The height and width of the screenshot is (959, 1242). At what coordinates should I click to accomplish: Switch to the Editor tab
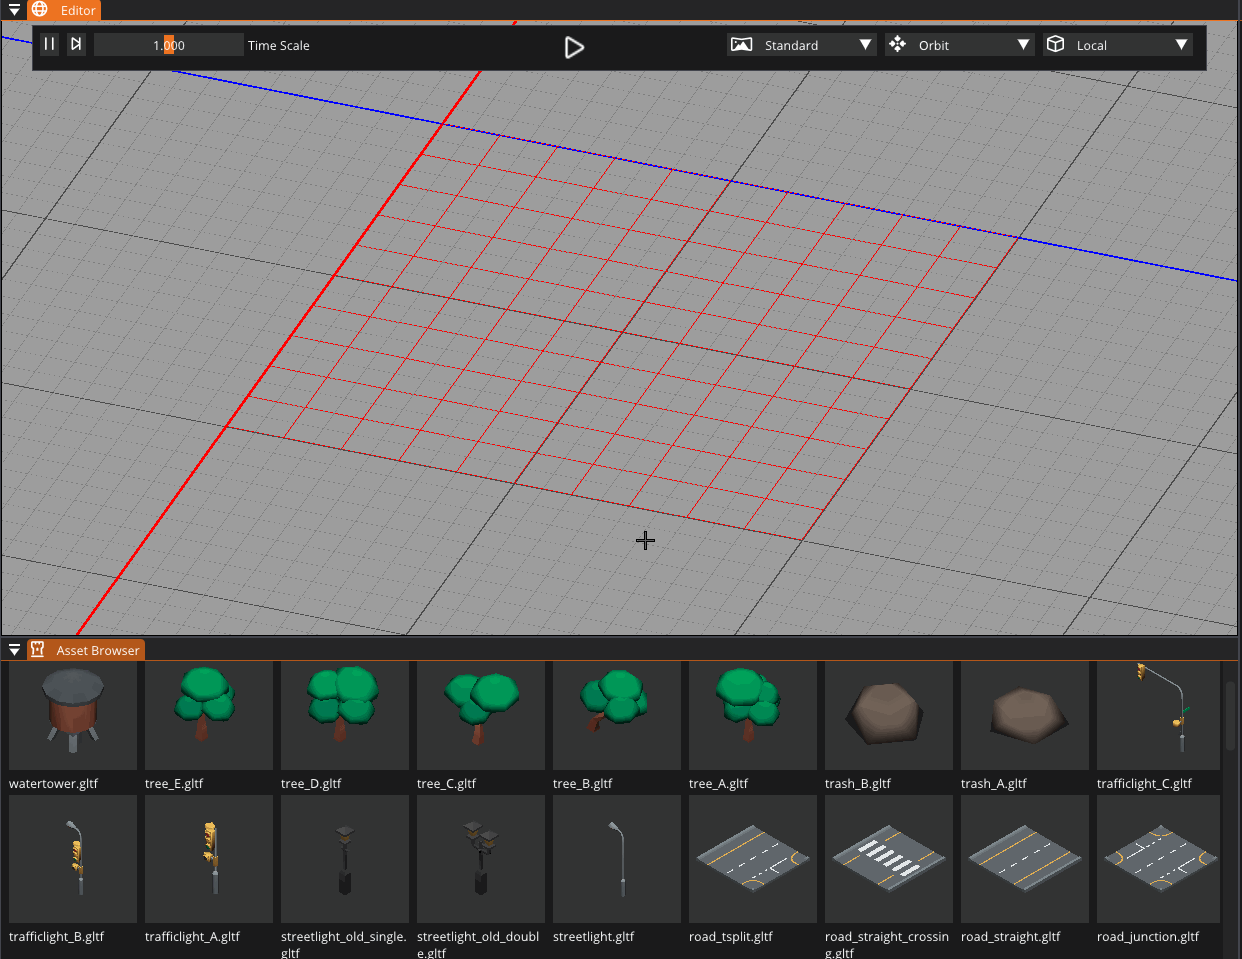point(78,10)
